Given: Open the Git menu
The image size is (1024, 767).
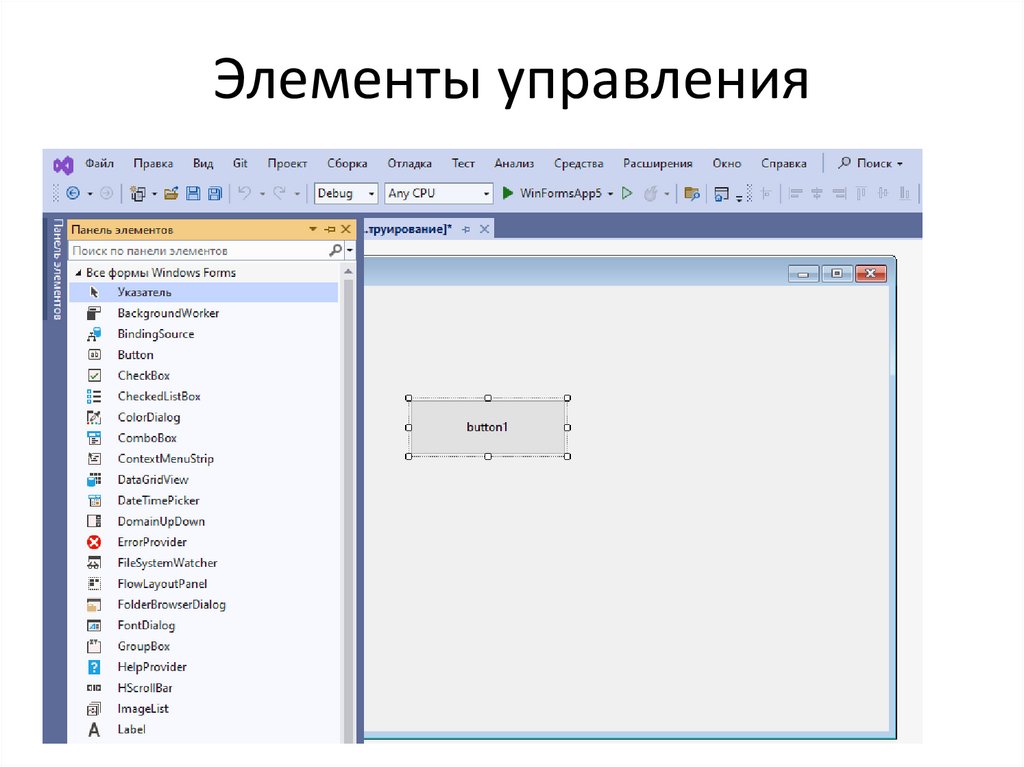Looking at the screenshot, I should point(240,163).
